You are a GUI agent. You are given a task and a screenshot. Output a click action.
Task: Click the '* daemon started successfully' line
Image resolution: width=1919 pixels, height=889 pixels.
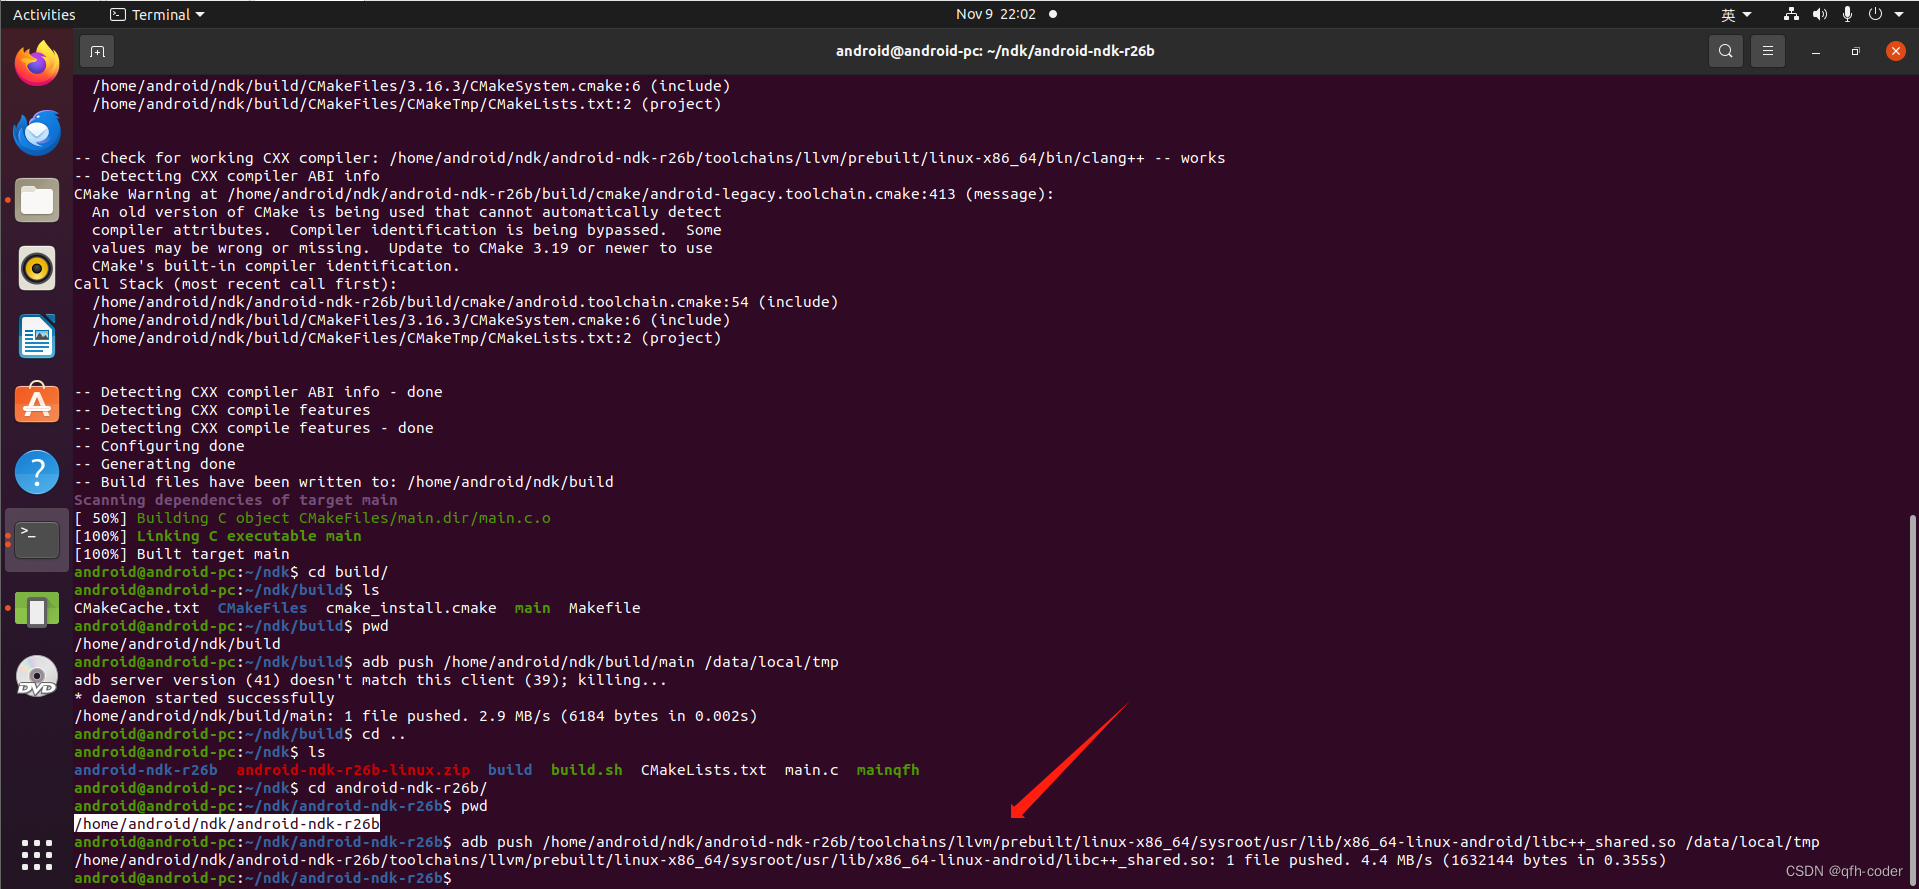click(x=205, y=698)
